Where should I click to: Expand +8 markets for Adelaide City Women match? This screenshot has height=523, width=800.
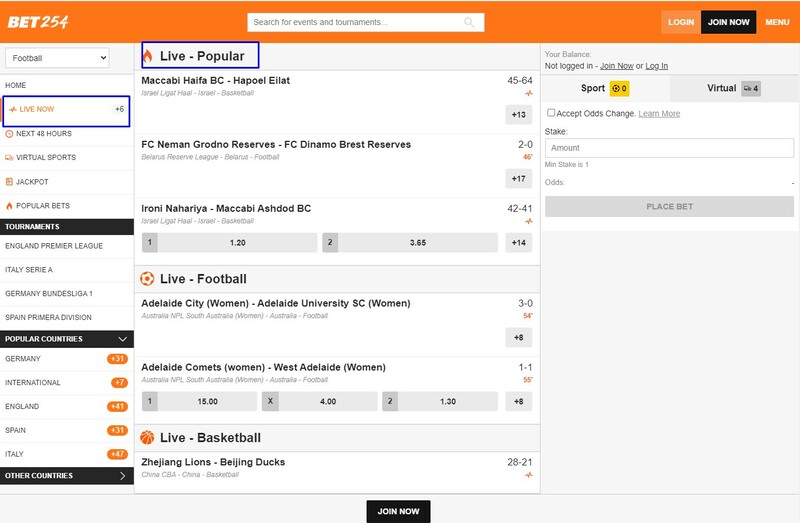tap(519, 337)
